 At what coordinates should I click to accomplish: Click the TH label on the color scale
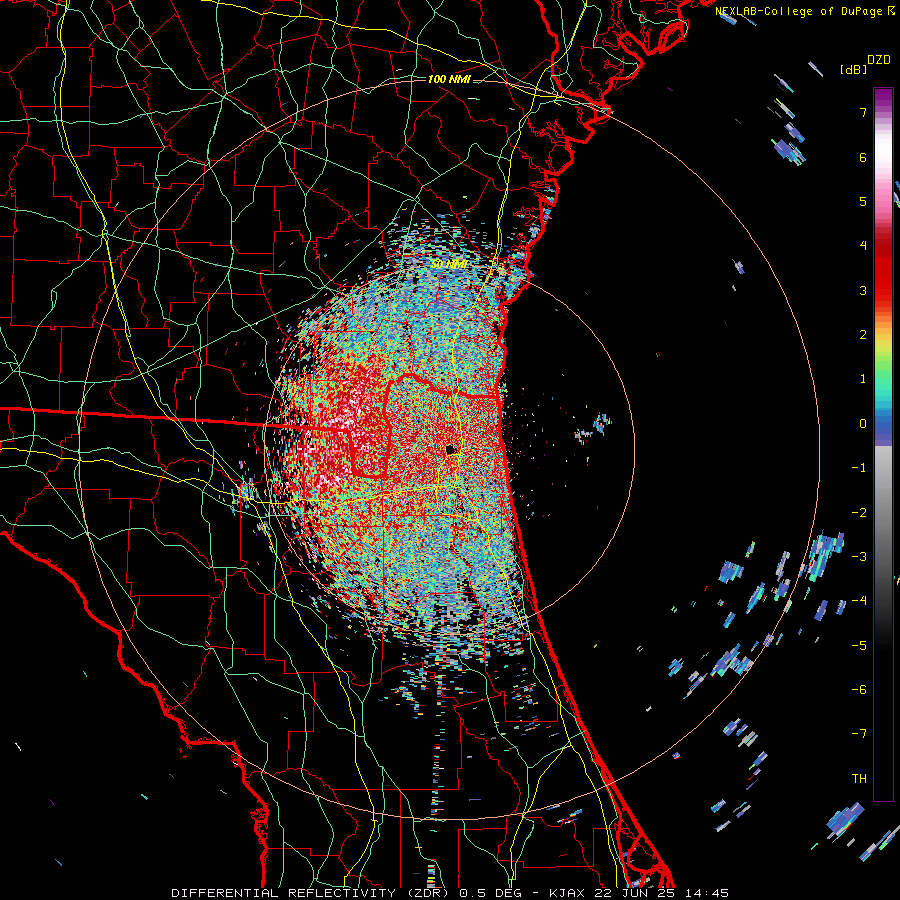click(859, 779)
